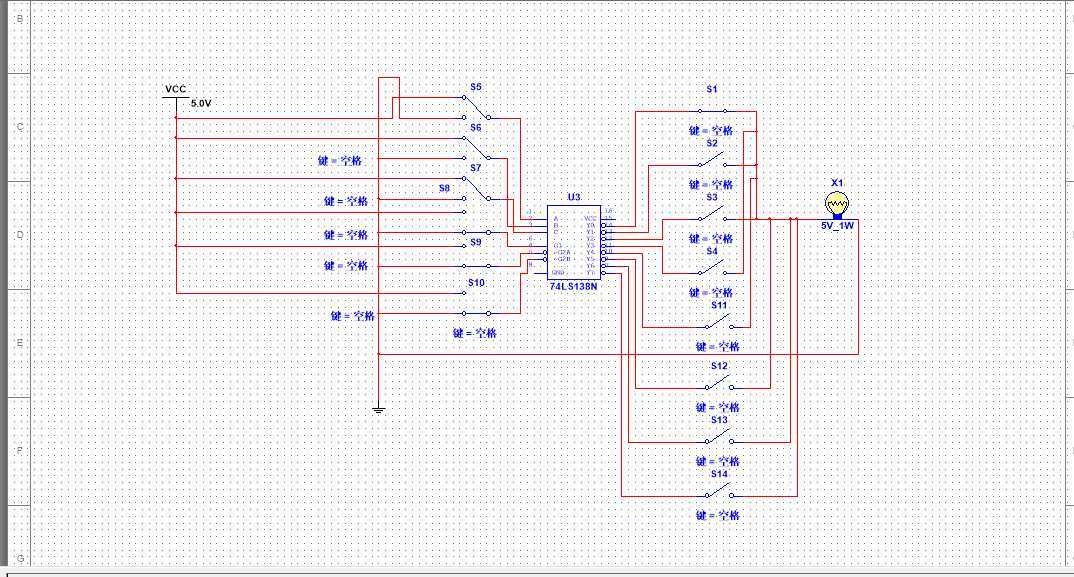Click the 5.0V voltage label

coord(201,103)
